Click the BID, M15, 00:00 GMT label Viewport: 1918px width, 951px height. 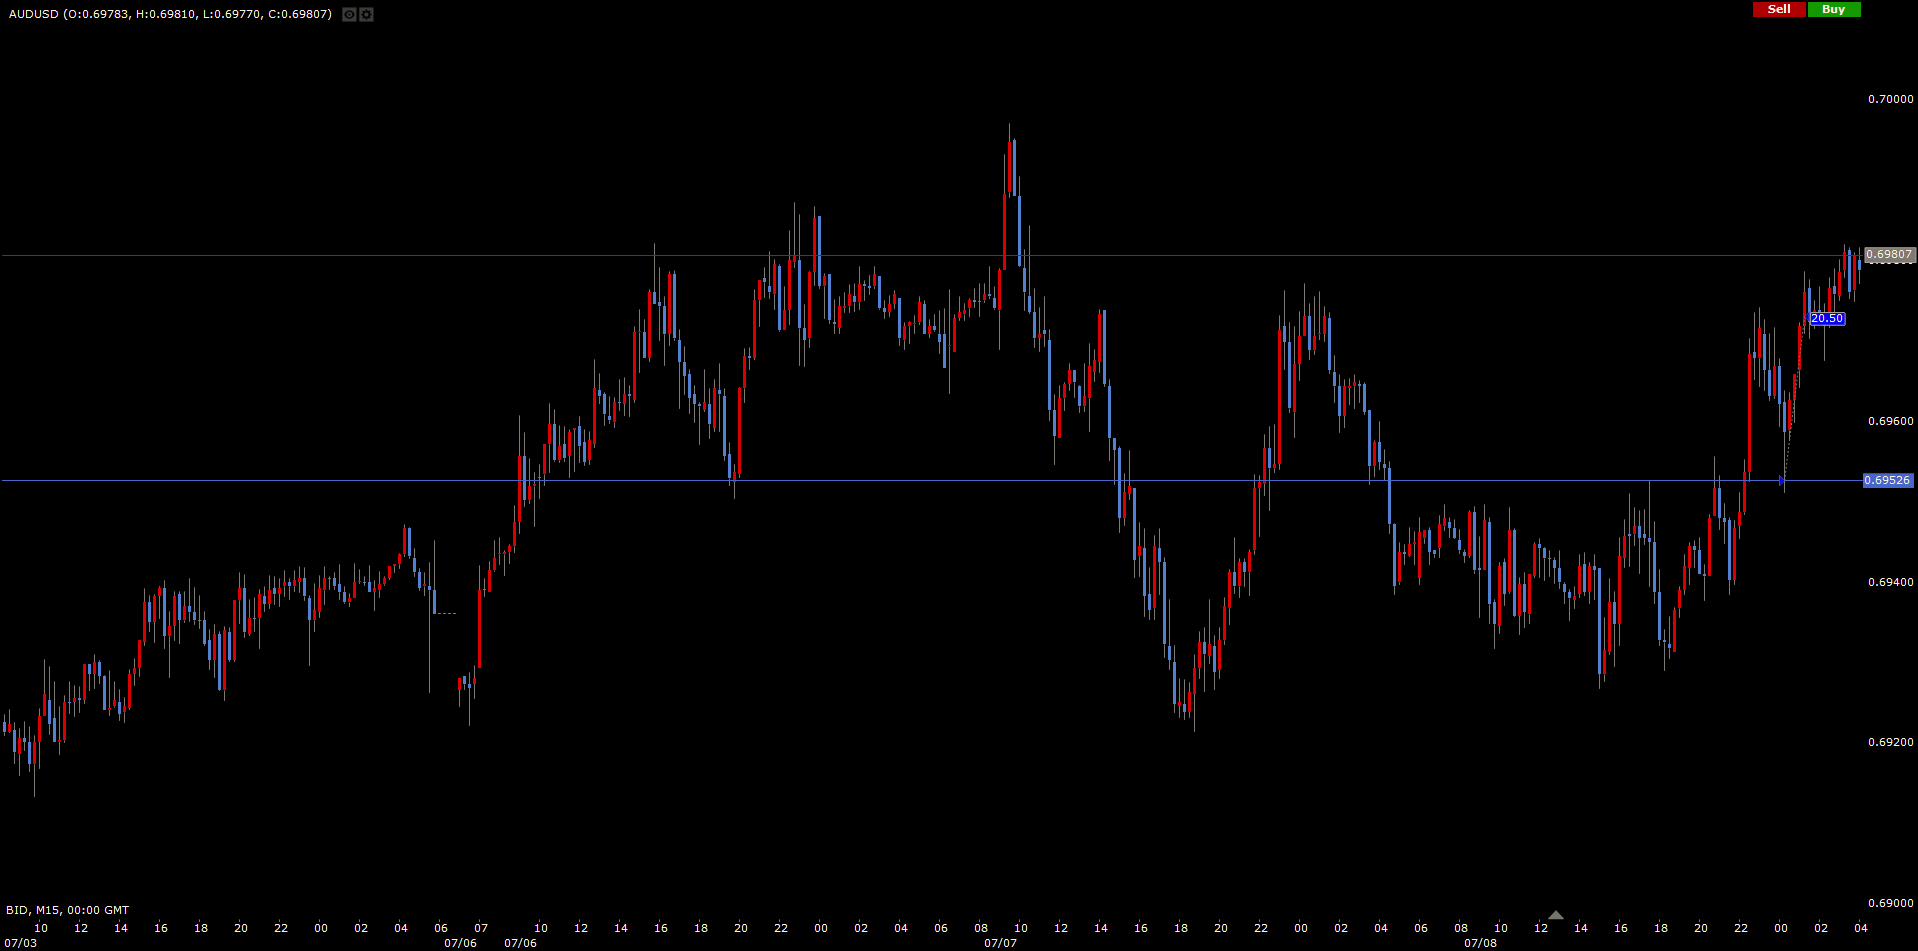point(68,910)
